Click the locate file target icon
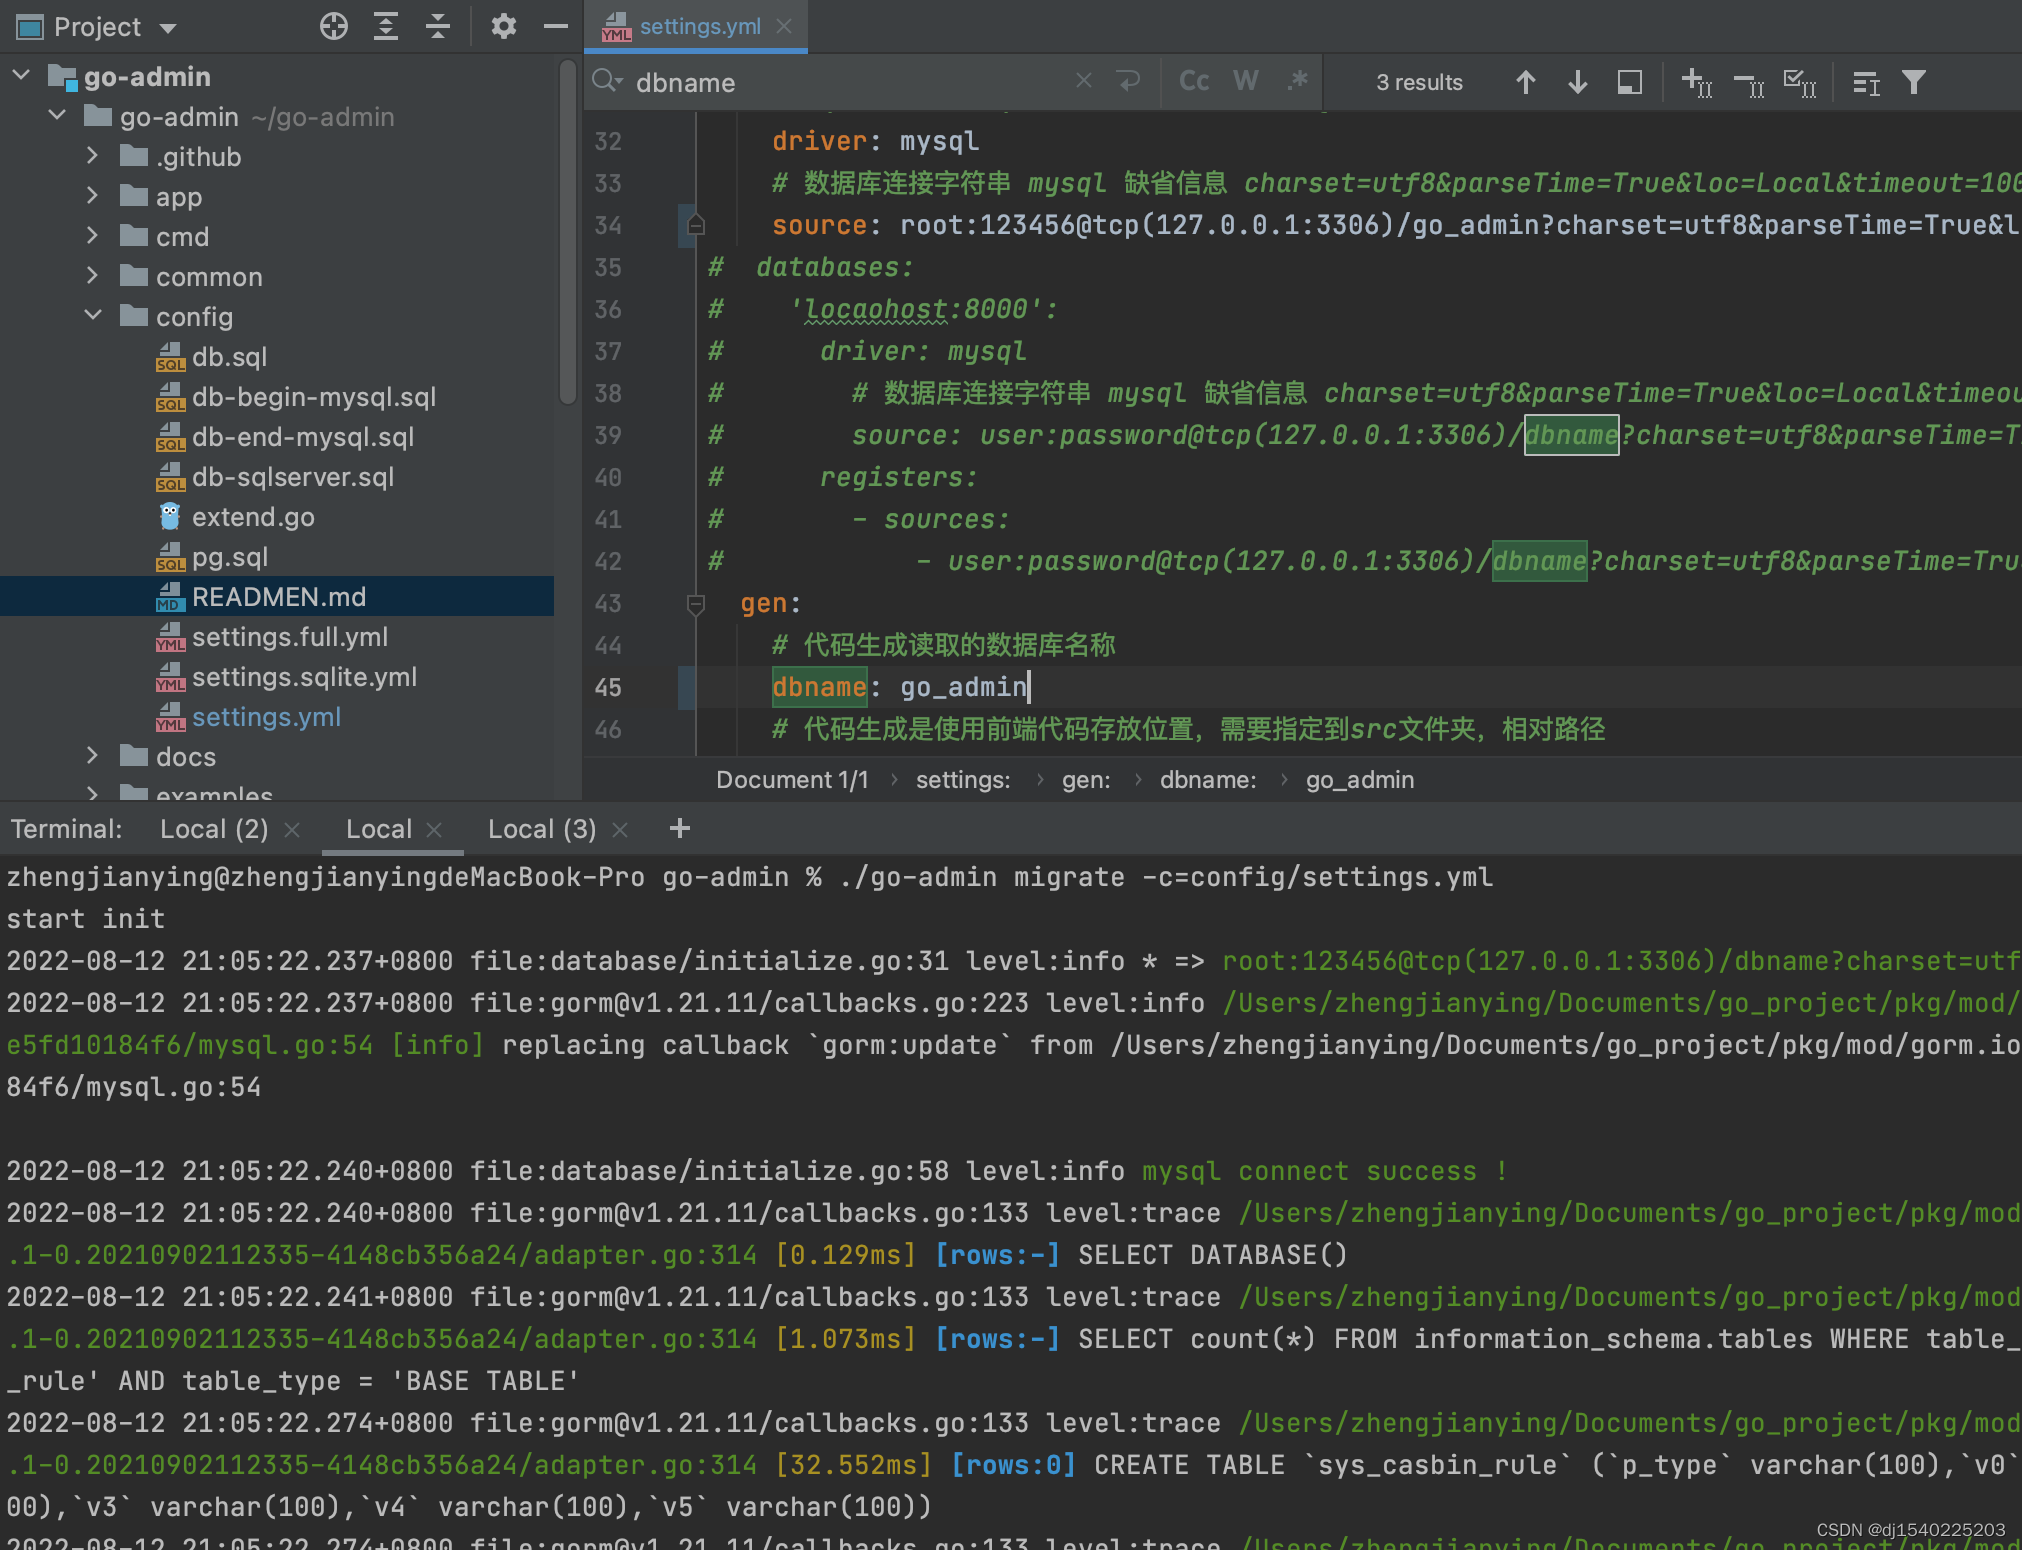This screenshot has height=1550, width=2022. click(x=334, y=27)
